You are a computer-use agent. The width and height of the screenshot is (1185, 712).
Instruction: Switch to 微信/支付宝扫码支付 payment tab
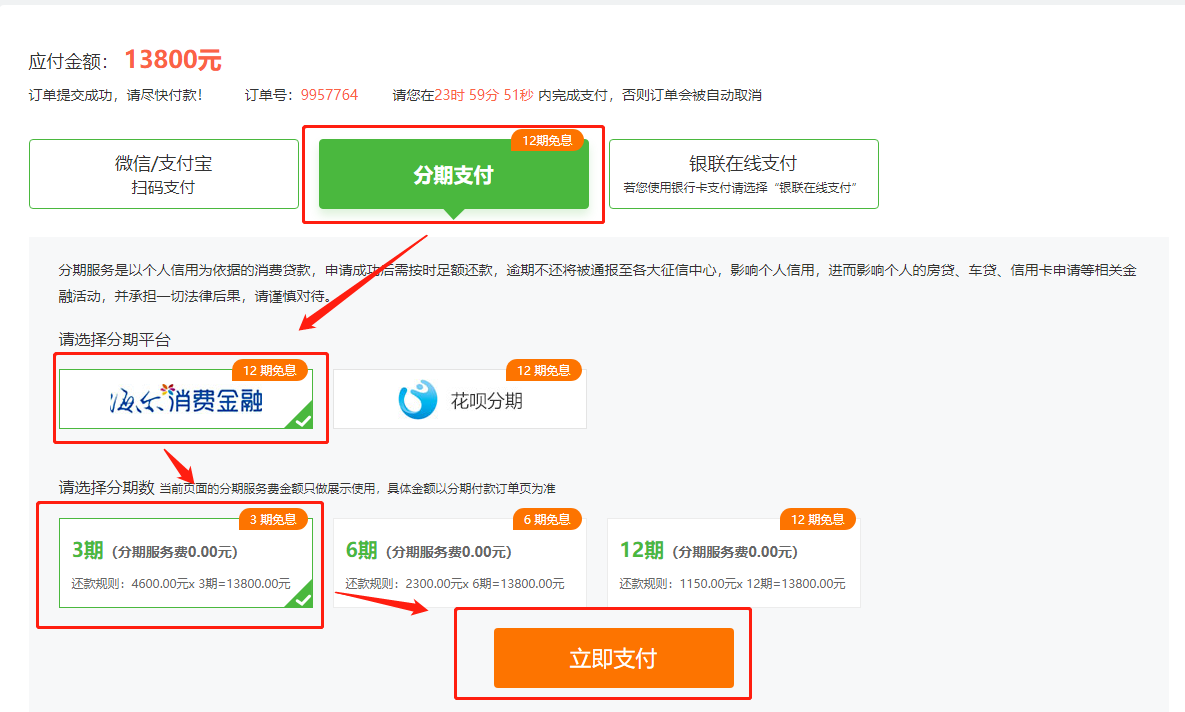pyautogui.click(x=164, y=174)
